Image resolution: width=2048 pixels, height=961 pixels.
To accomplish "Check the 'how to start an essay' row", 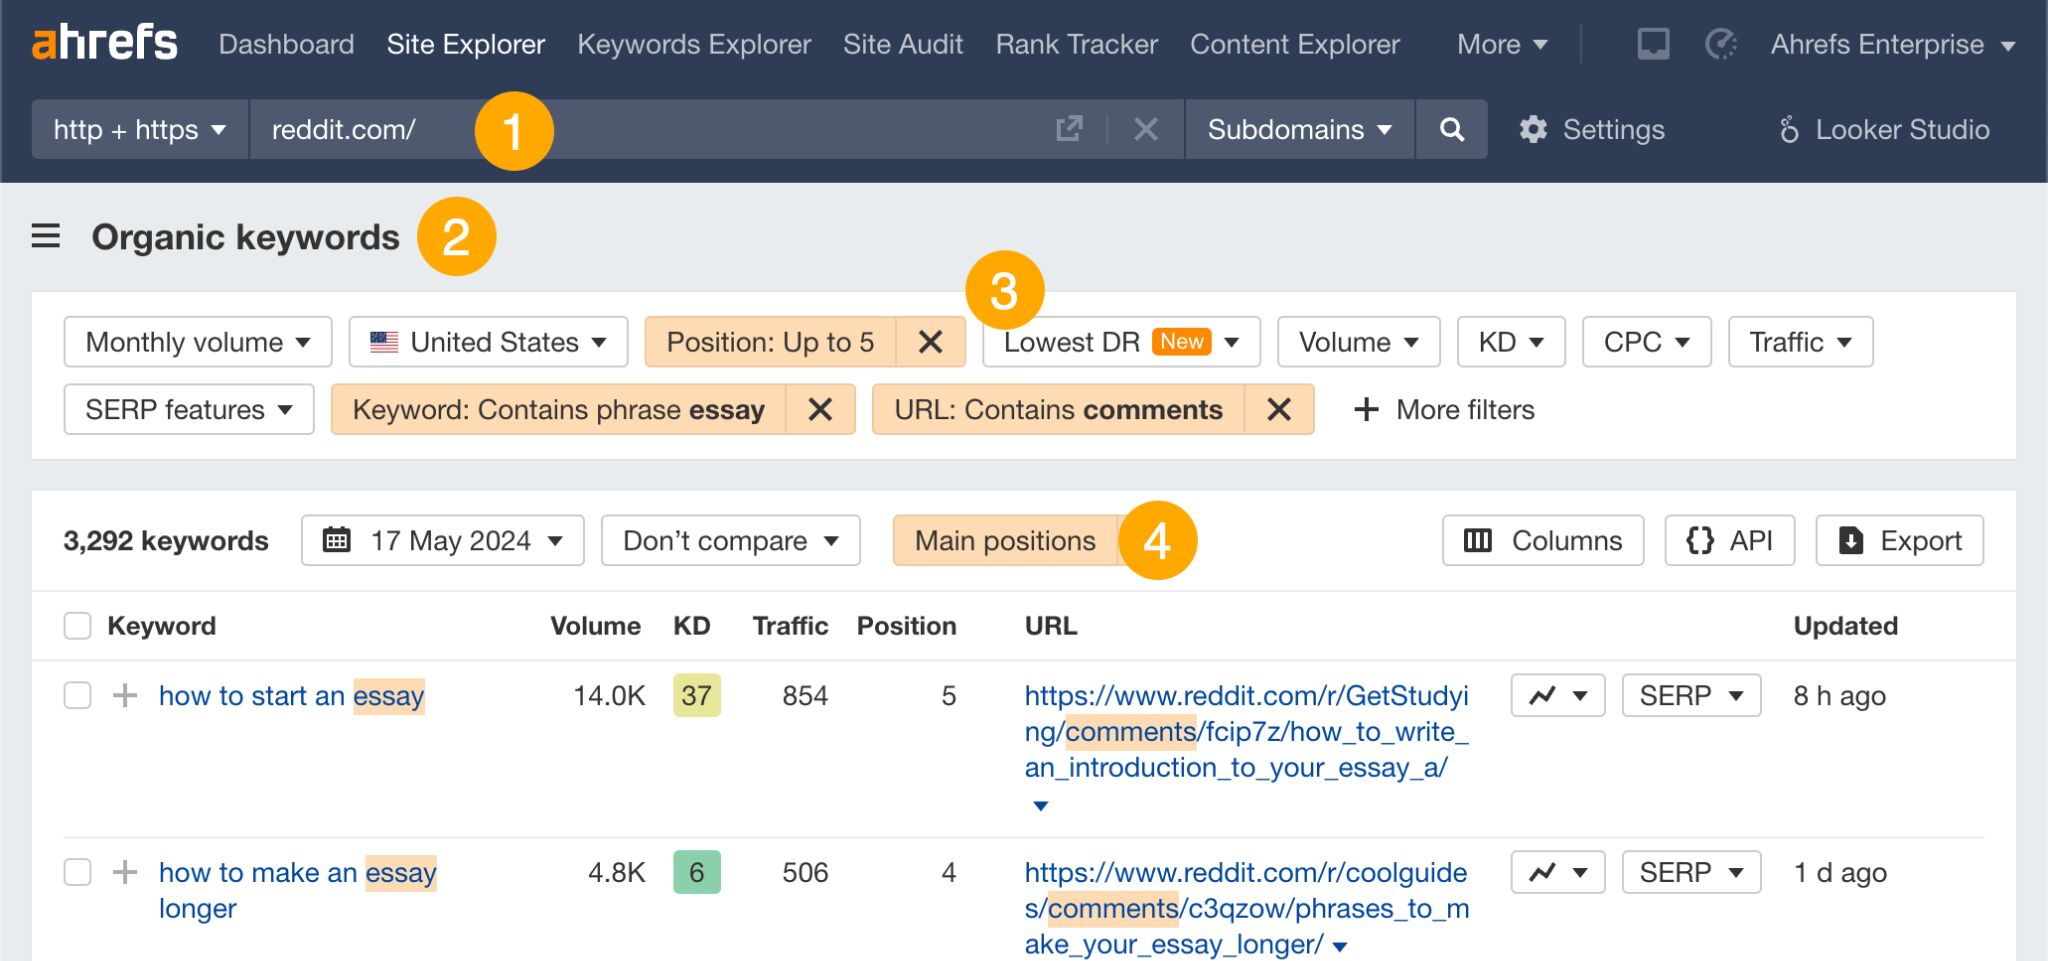I will click(x=77, y=695).
